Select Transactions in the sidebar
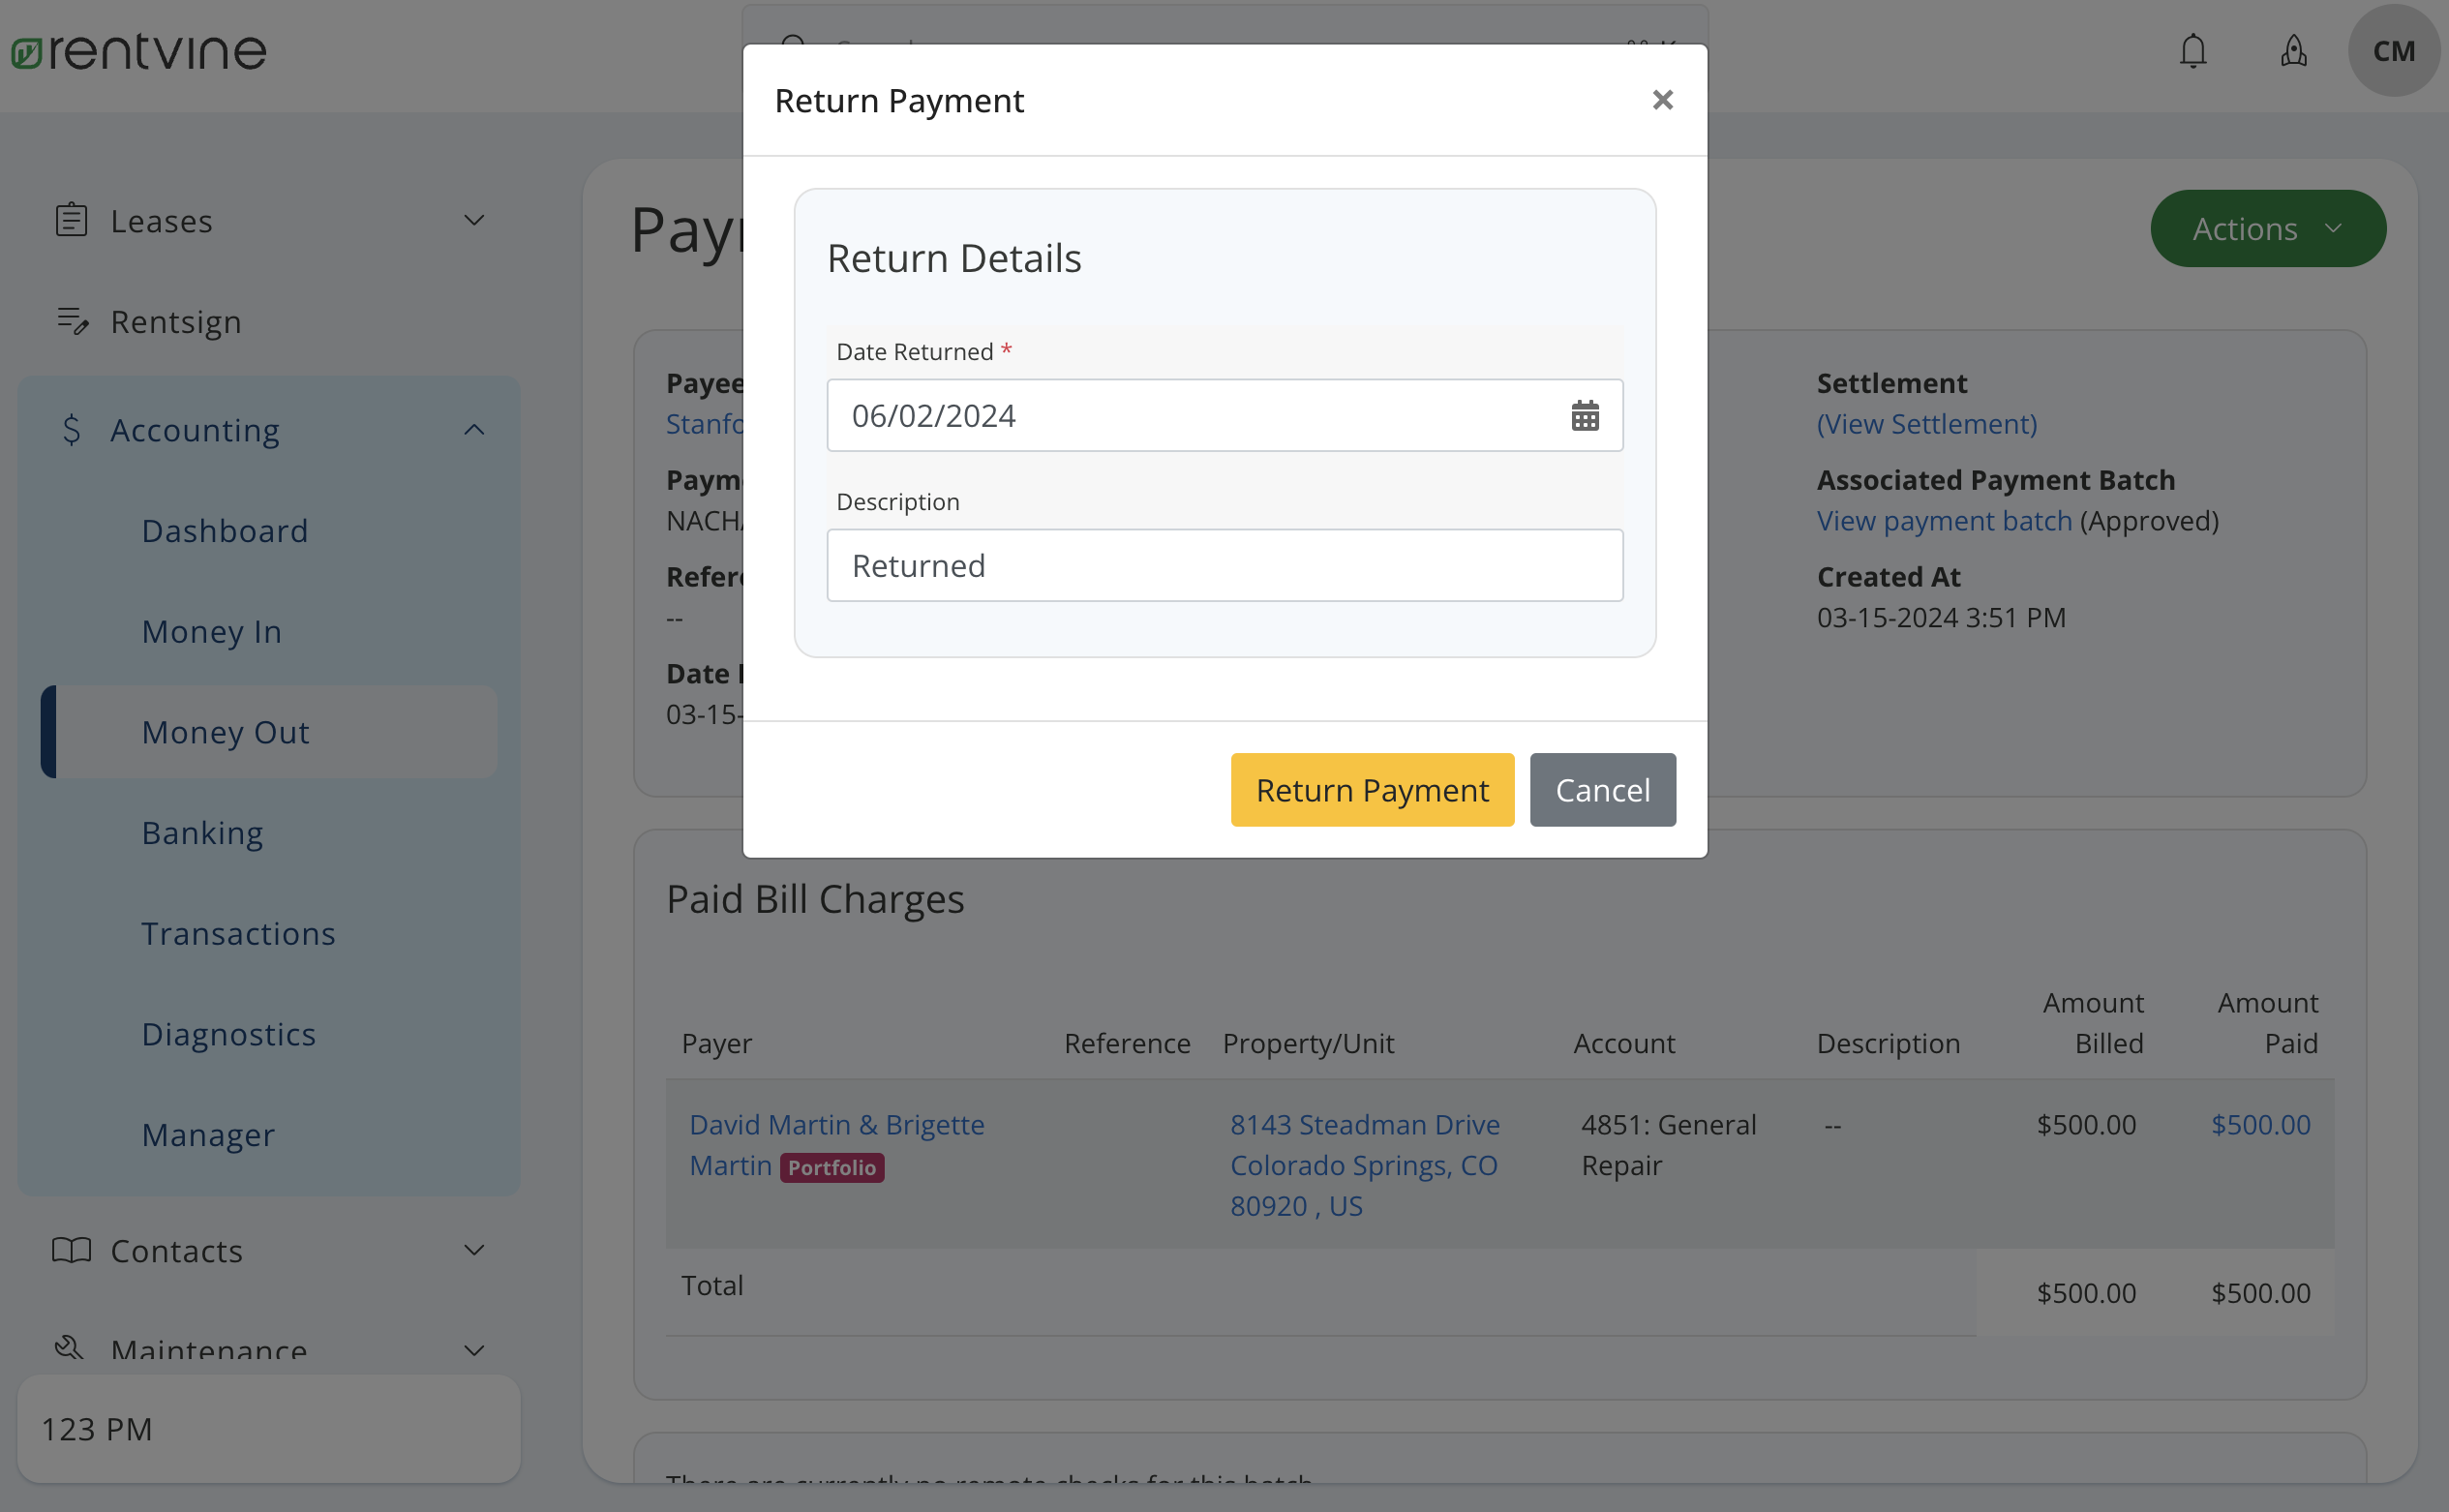Image resolution: width=2449 pixels, height=1512 pixels. [x=238, y=933]
